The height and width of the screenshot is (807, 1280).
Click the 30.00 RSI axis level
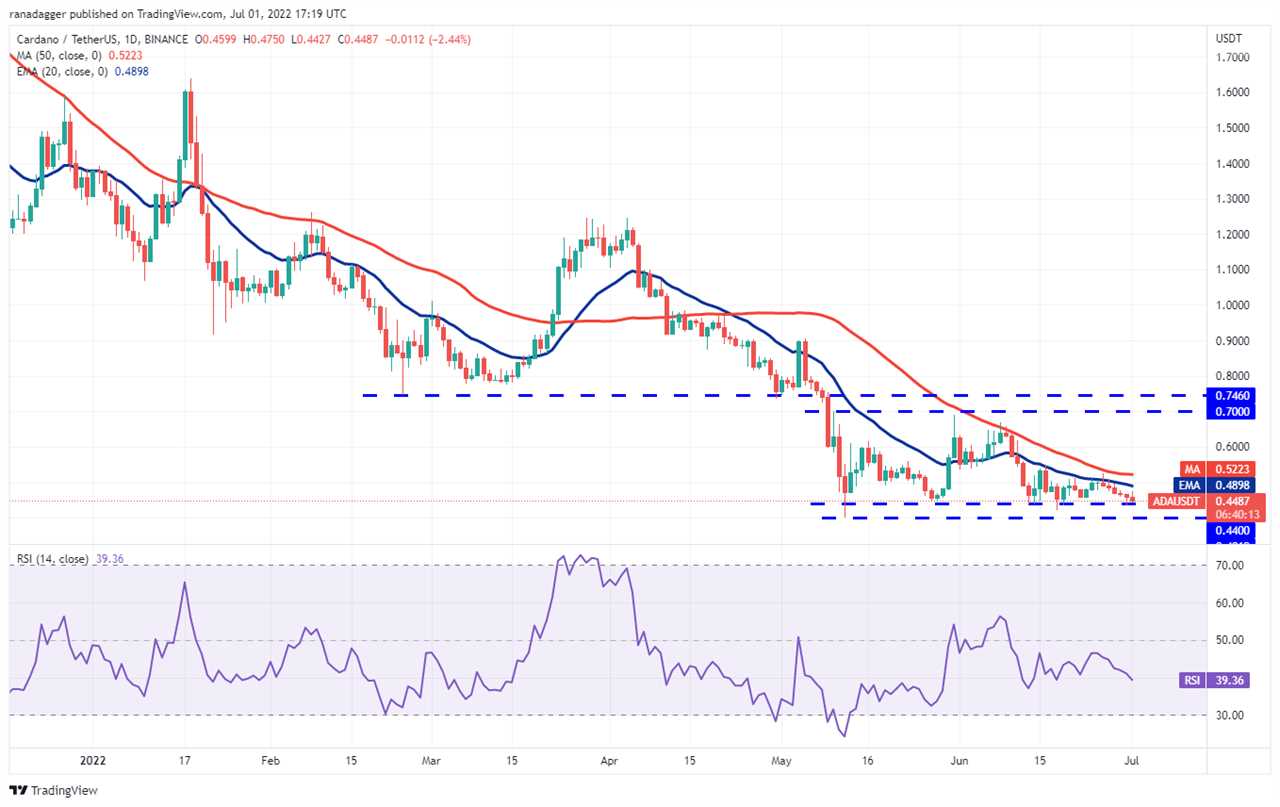(x=1232, y=716)
